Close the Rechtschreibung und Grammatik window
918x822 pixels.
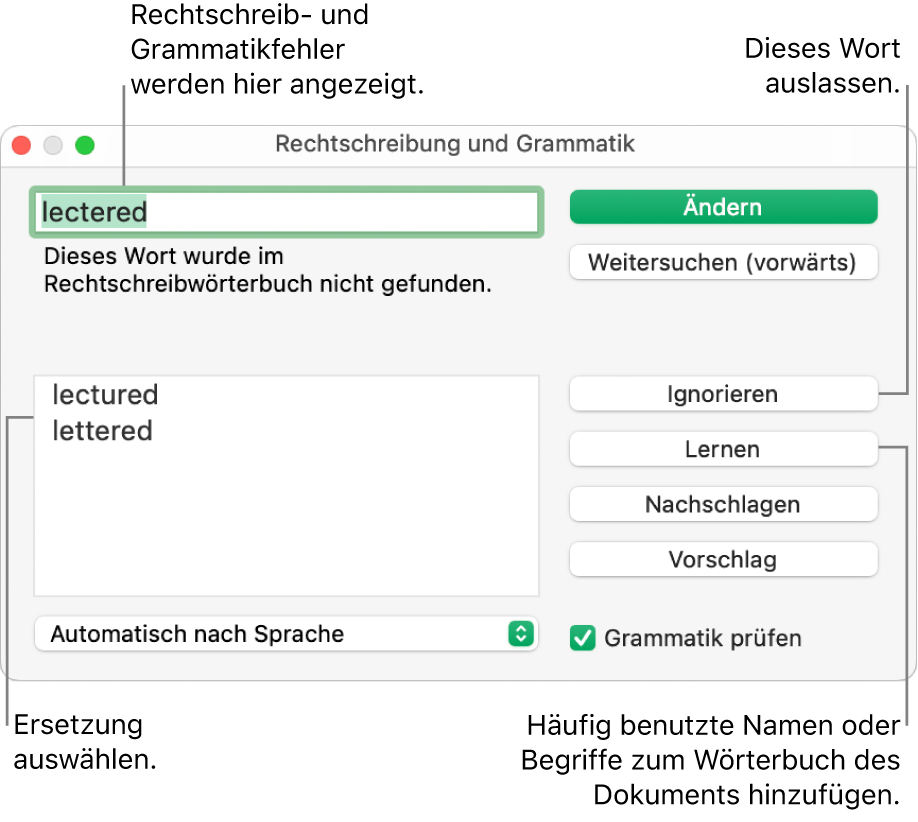pos(21,145)
